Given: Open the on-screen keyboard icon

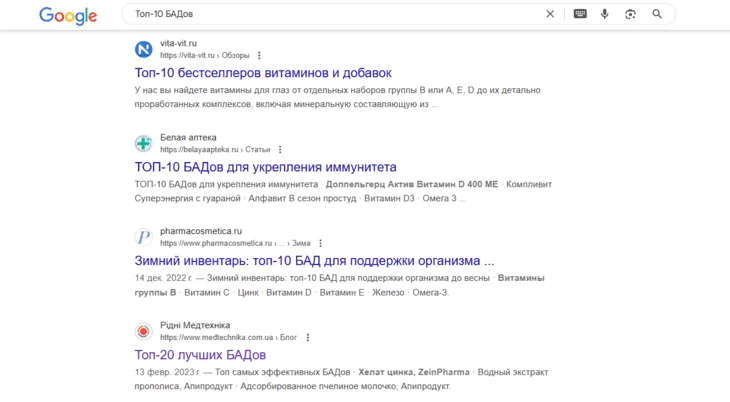Looking at the screenshot, I should click(580, 14).
